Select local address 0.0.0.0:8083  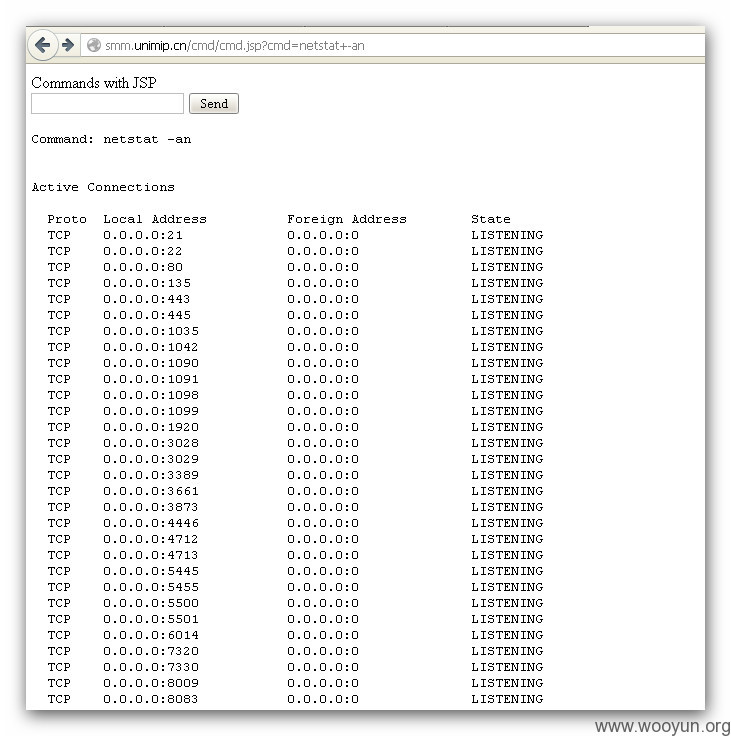(151, 699)
